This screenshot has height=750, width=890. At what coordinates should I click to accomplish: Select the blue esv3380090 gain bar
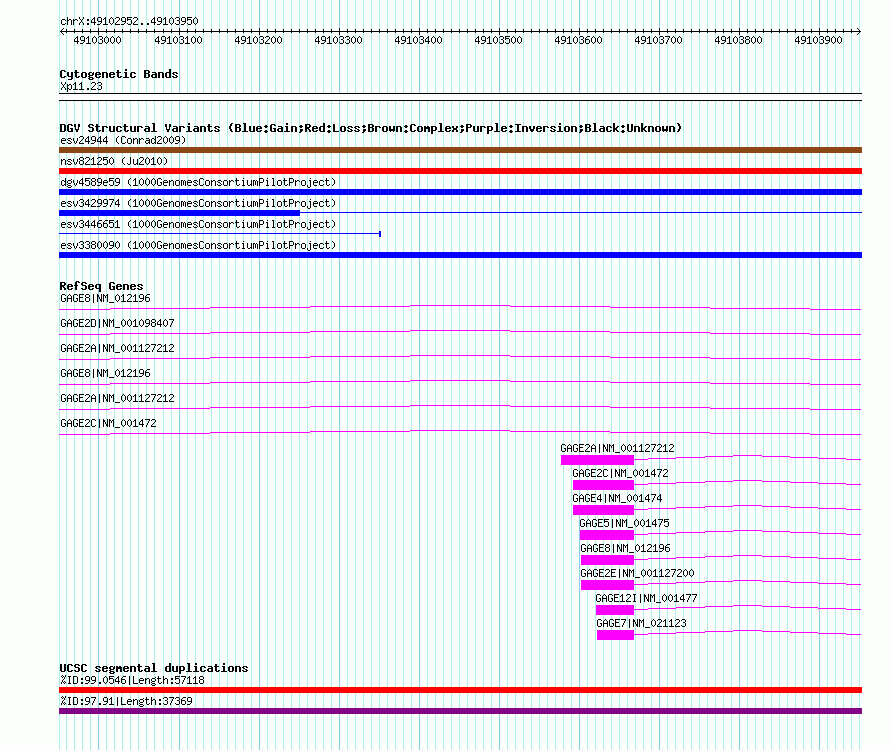[460, 255]
